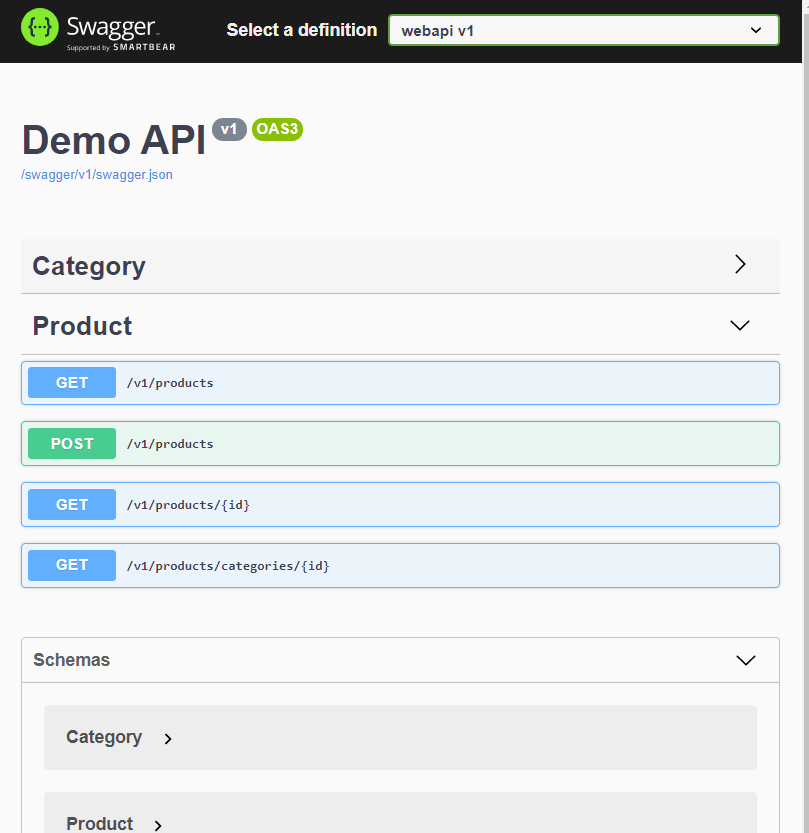Expand the Product schema arrow
This screenshot has height=833, width=809.
coord(158,826)
